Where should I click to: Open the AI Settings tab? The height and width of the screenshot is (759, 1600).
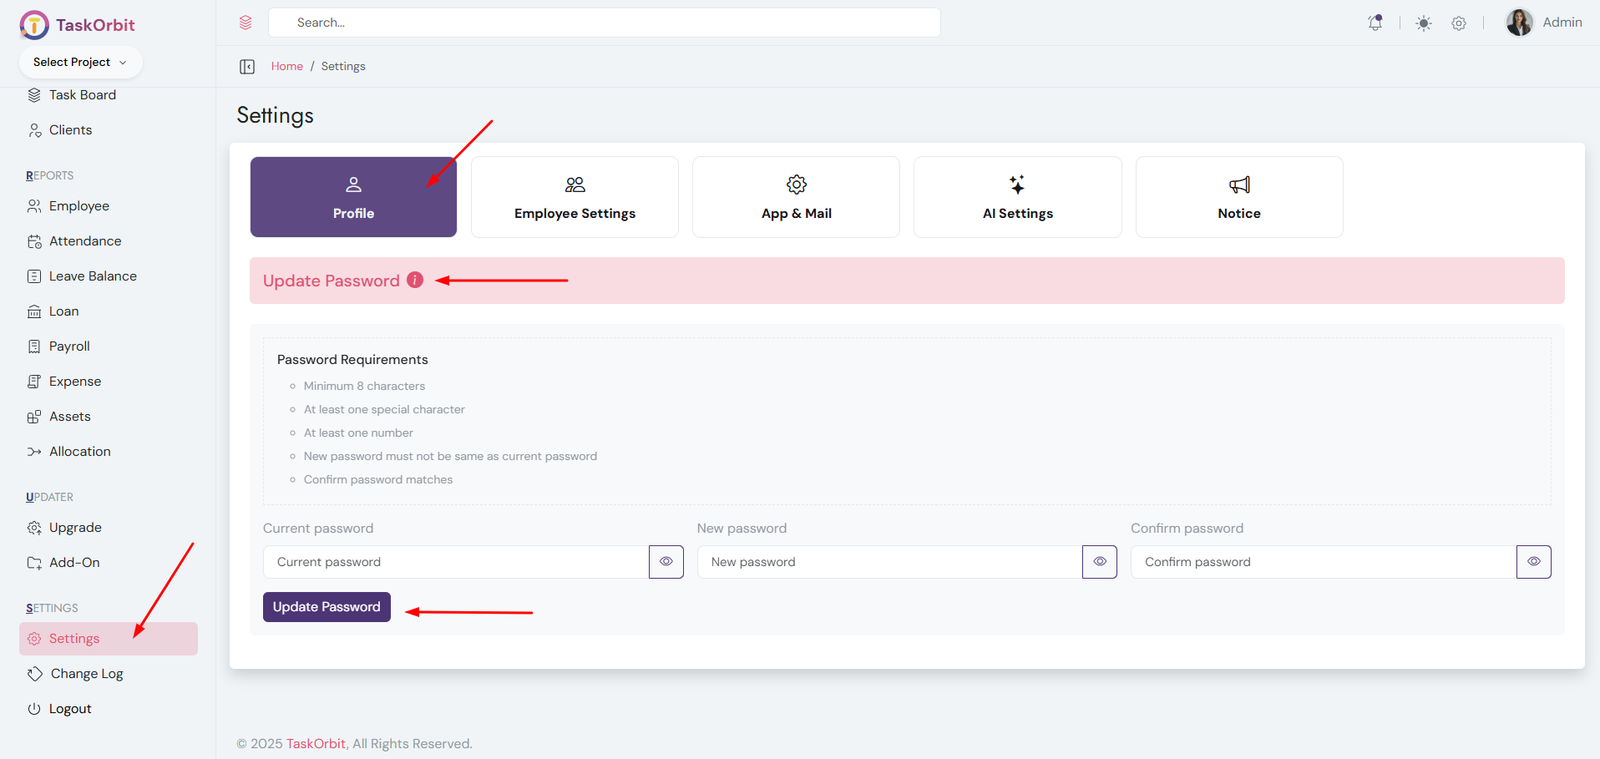click(x=1017, y=197)
